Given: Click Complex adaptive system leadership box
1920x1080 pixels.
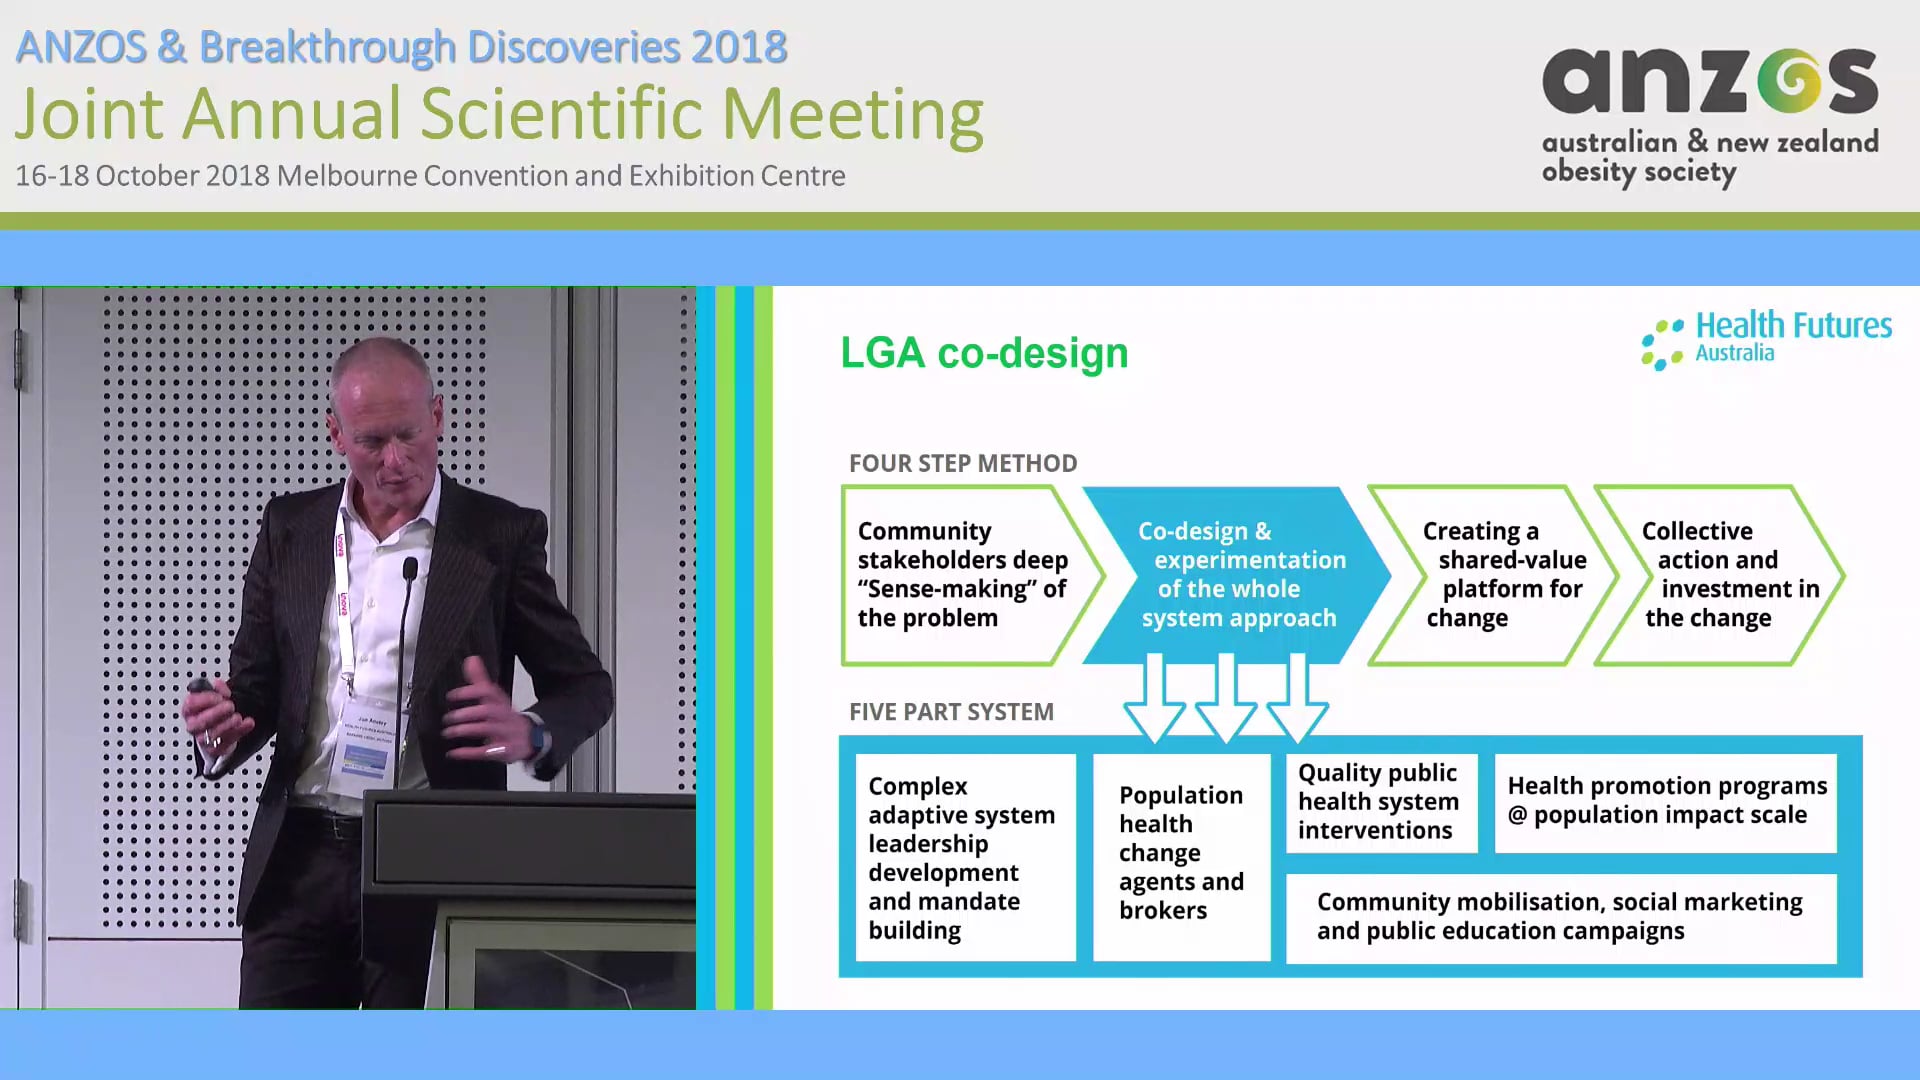Looking at the screenshot, I should click(x=965, y=857).
